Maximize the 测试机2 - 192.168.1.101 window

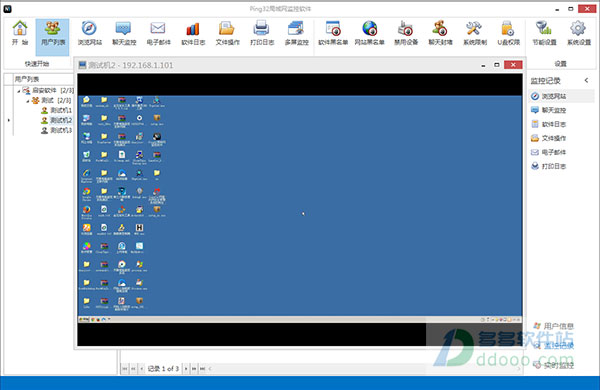pos(497,65)
